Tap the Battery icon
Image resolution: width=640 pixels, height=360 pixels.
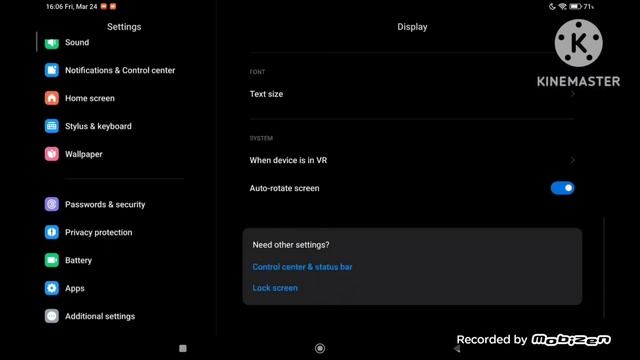[52, 260]
